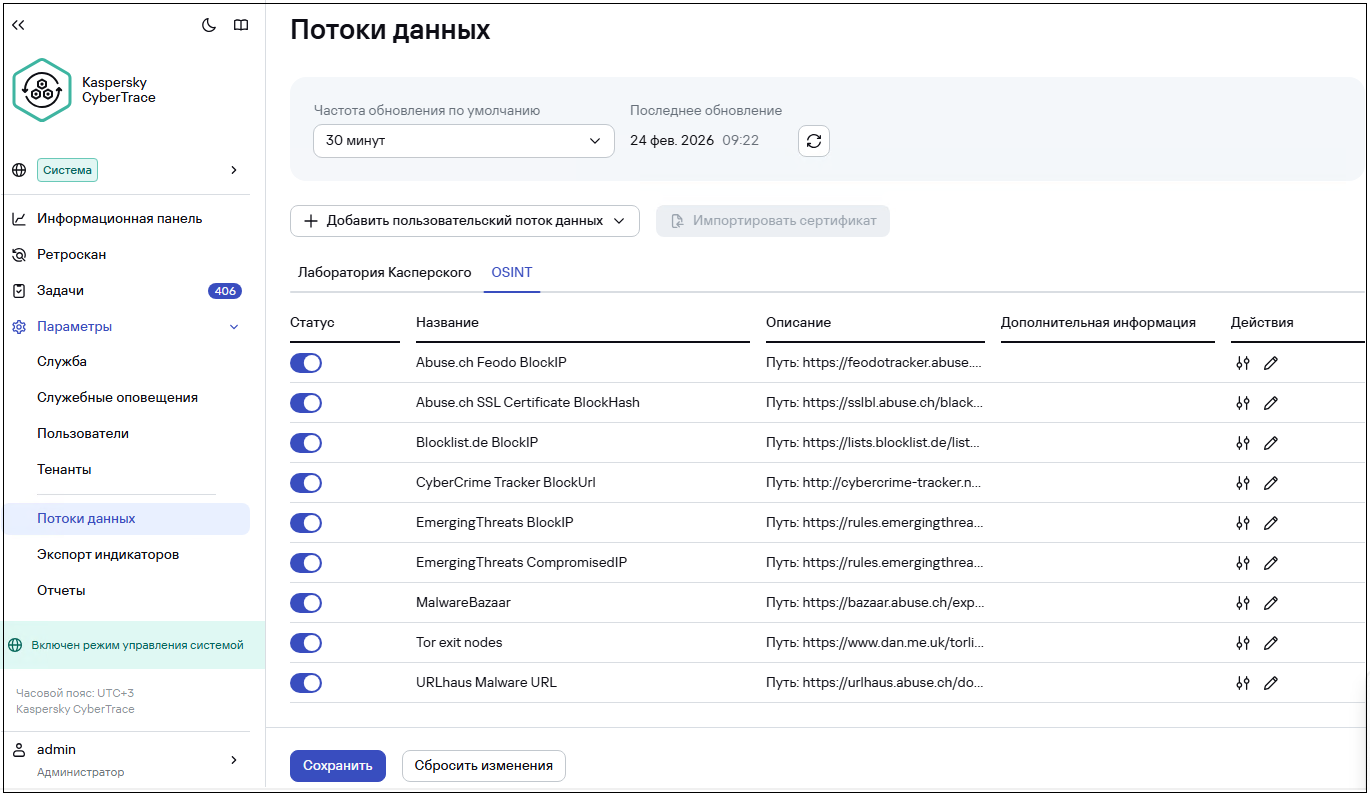The width and height of the screenshot is (1370, 795).
Task: Edit Blocklist.de BlockIP feed
Action: pyautogui.click(x=1271, y=443)
